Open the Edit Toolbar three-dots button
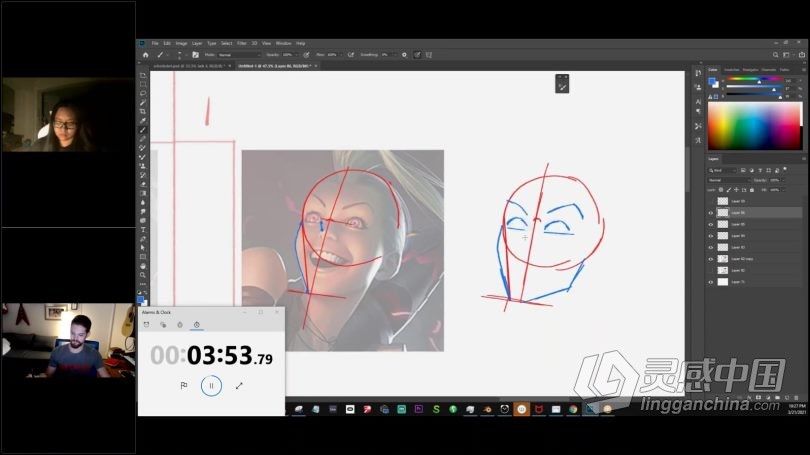The image size is (810, 455). (143, 284)
